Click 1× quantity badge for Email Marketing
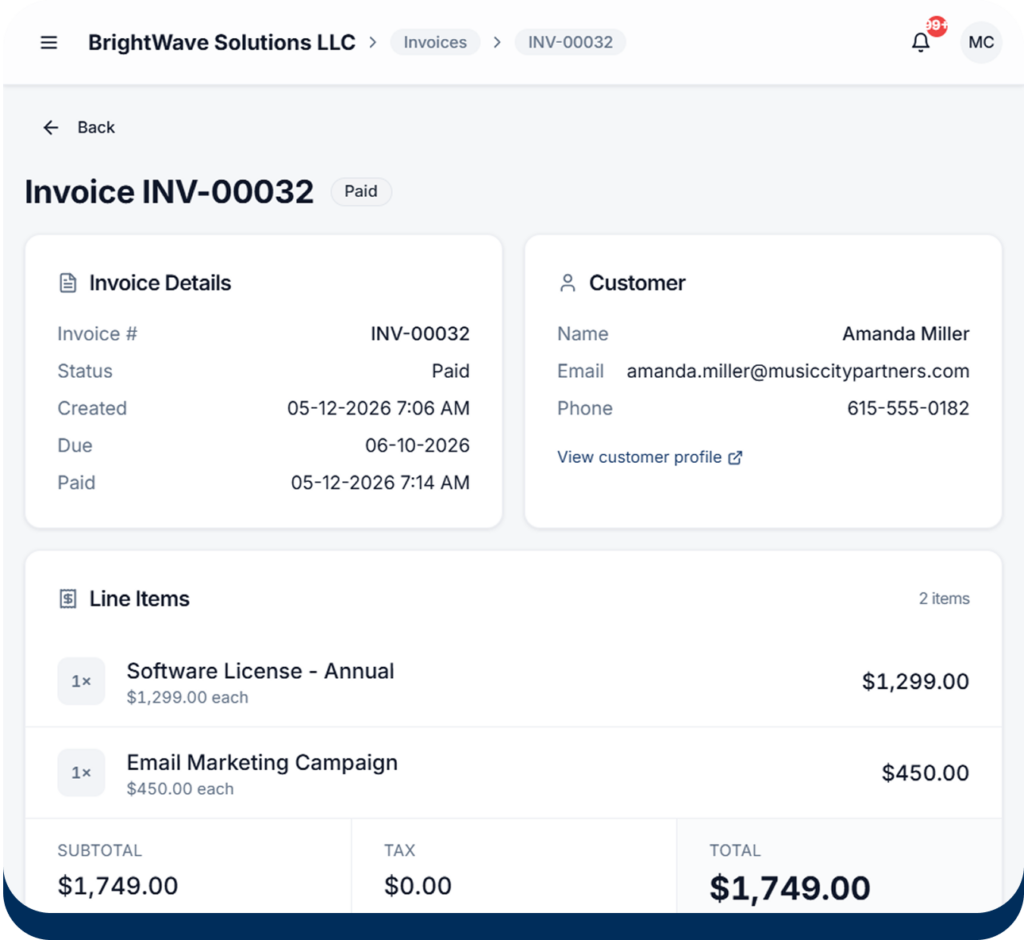The height and width of the screenshot is (940, 1024). point(81,773)
